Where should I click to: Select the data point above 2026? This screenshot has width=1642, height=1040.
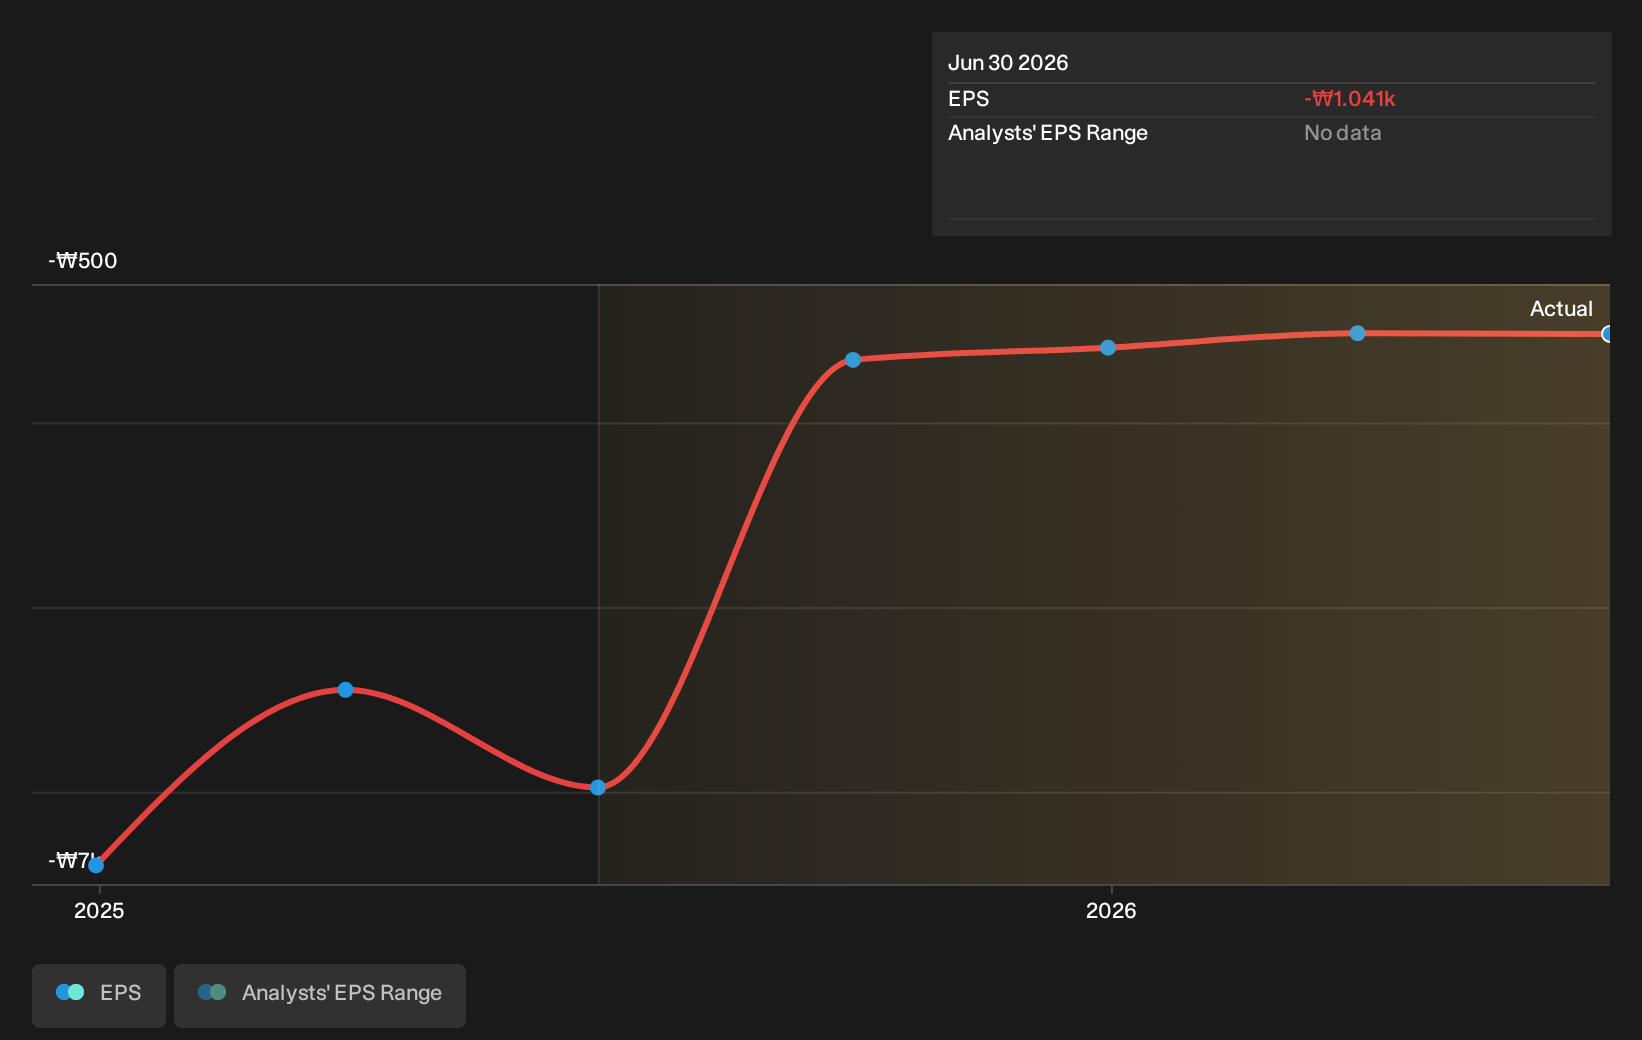click(x=1108, y=348)
